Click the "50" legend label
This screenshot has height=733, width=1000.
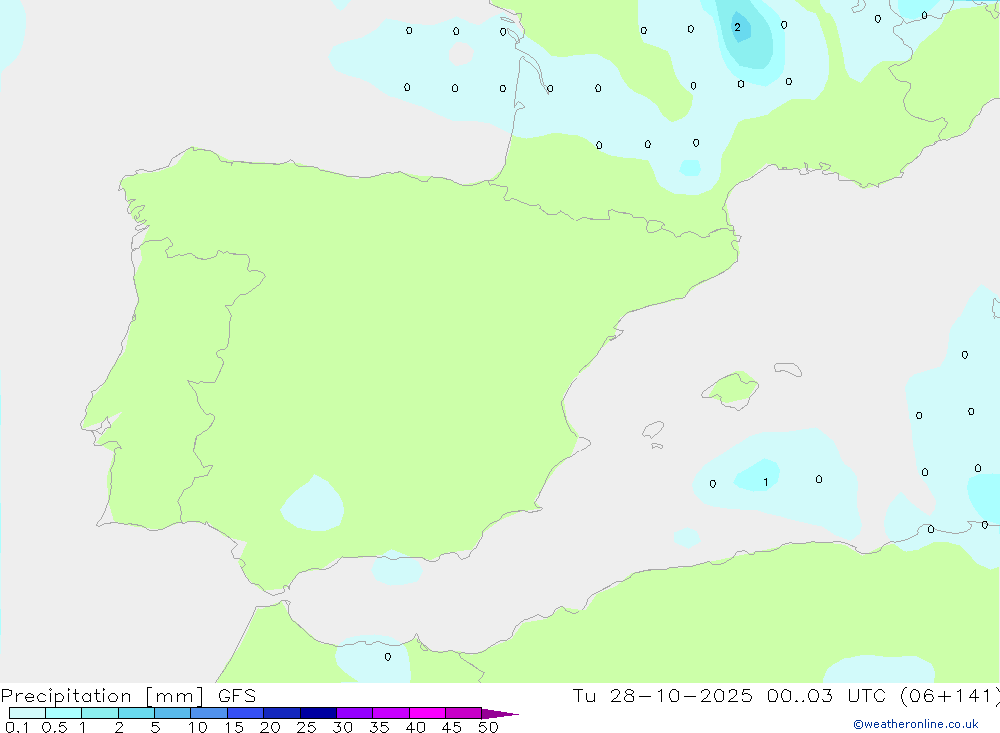click(x=489, y=727)
